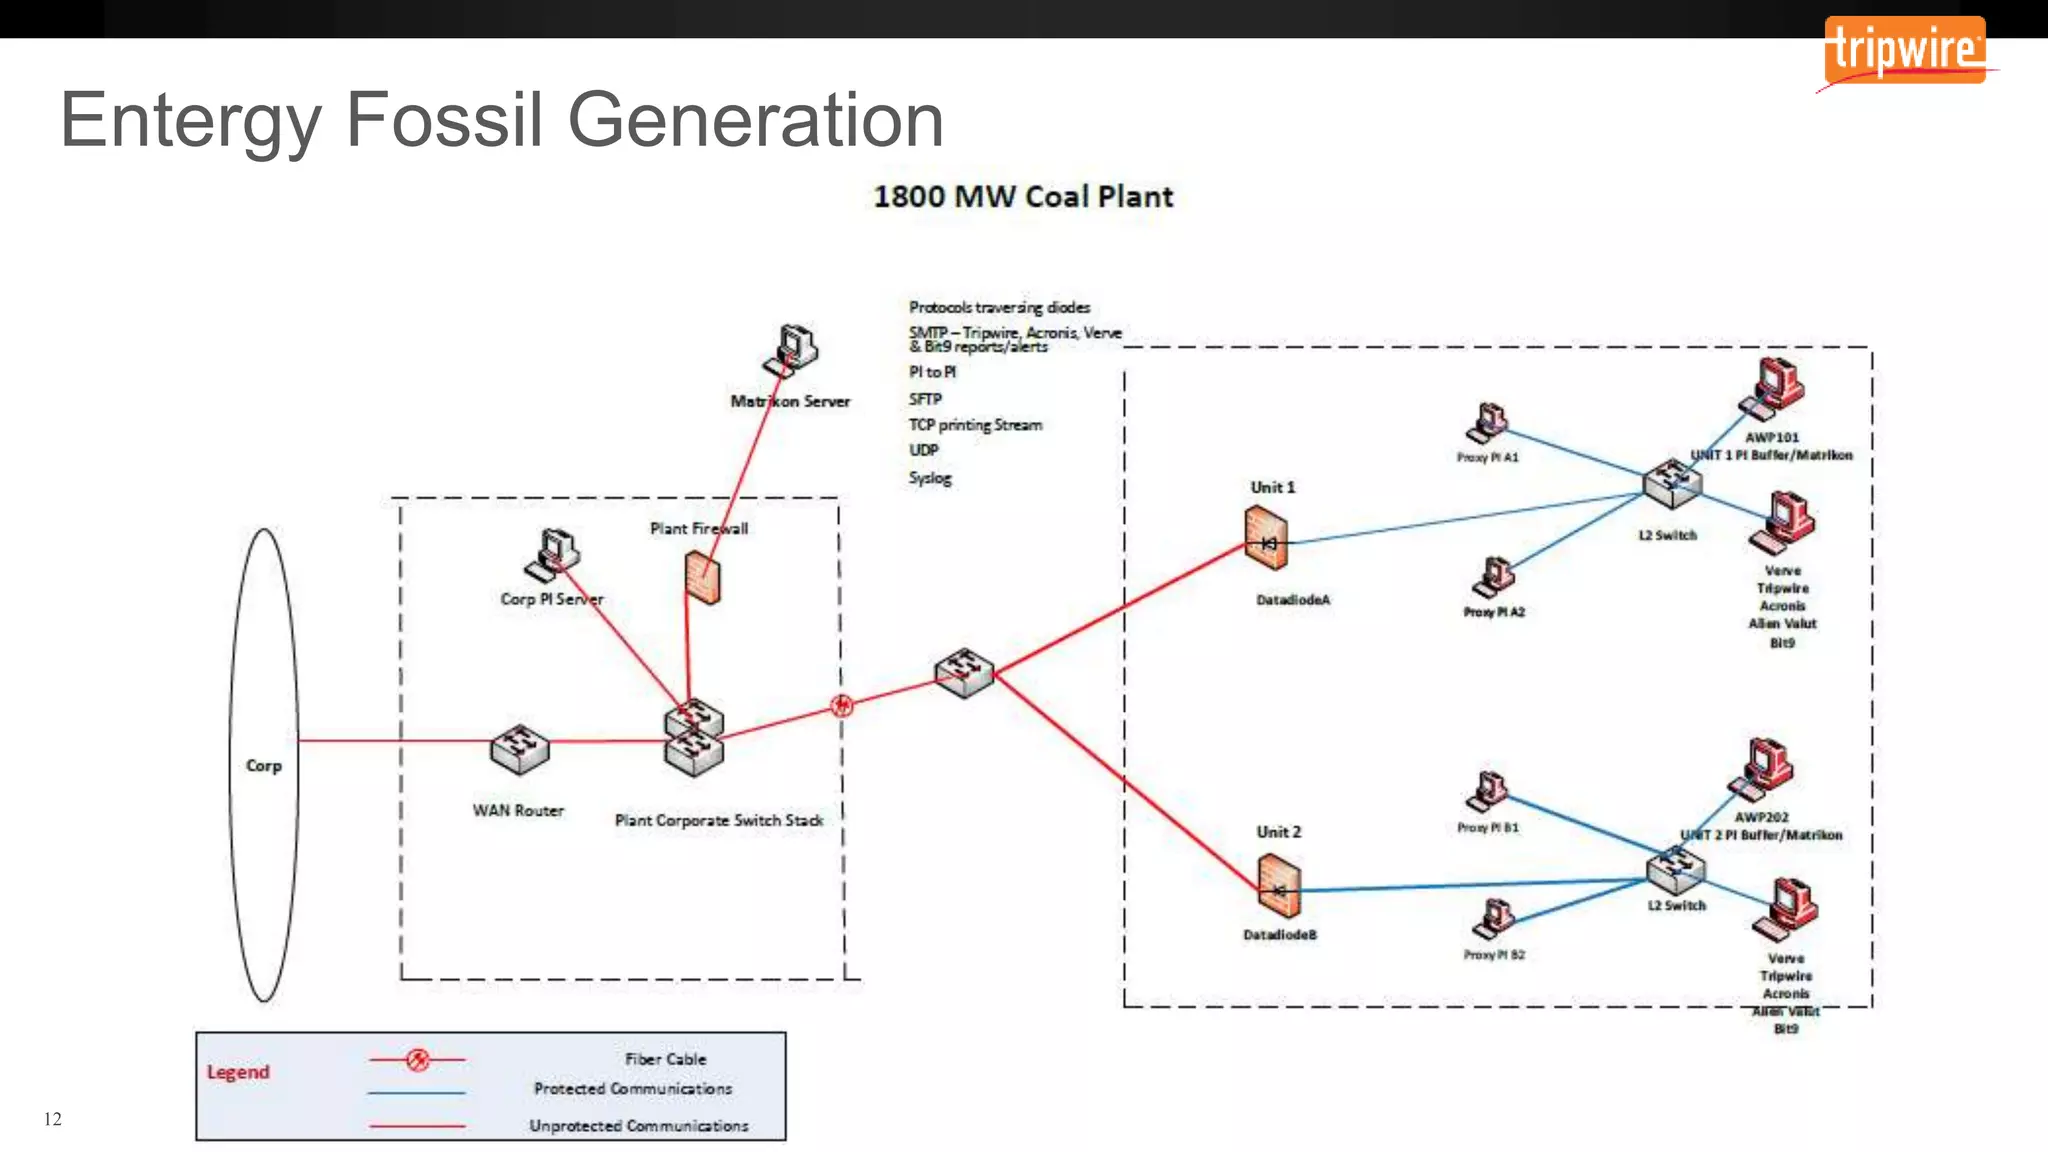This screenshot has height=1152, width=2048.
Task: Select the Unit 1 L2 Switch icon
Action: [1671, 482]
